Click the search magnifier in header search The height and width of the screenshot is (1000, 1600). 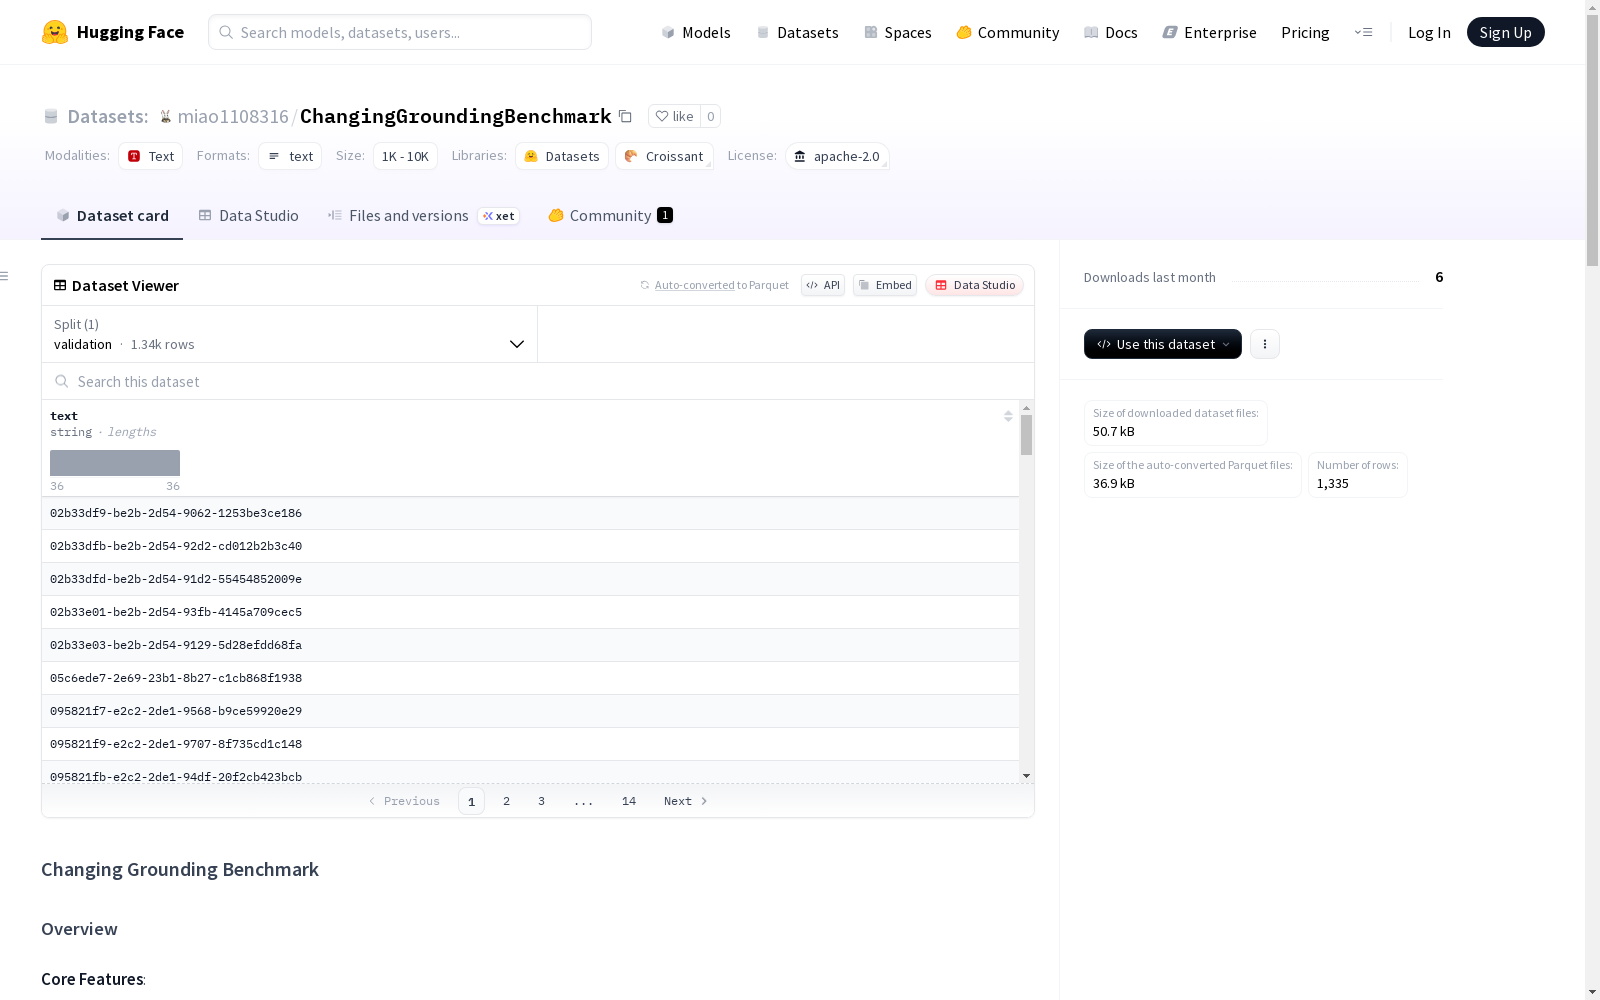226,32
